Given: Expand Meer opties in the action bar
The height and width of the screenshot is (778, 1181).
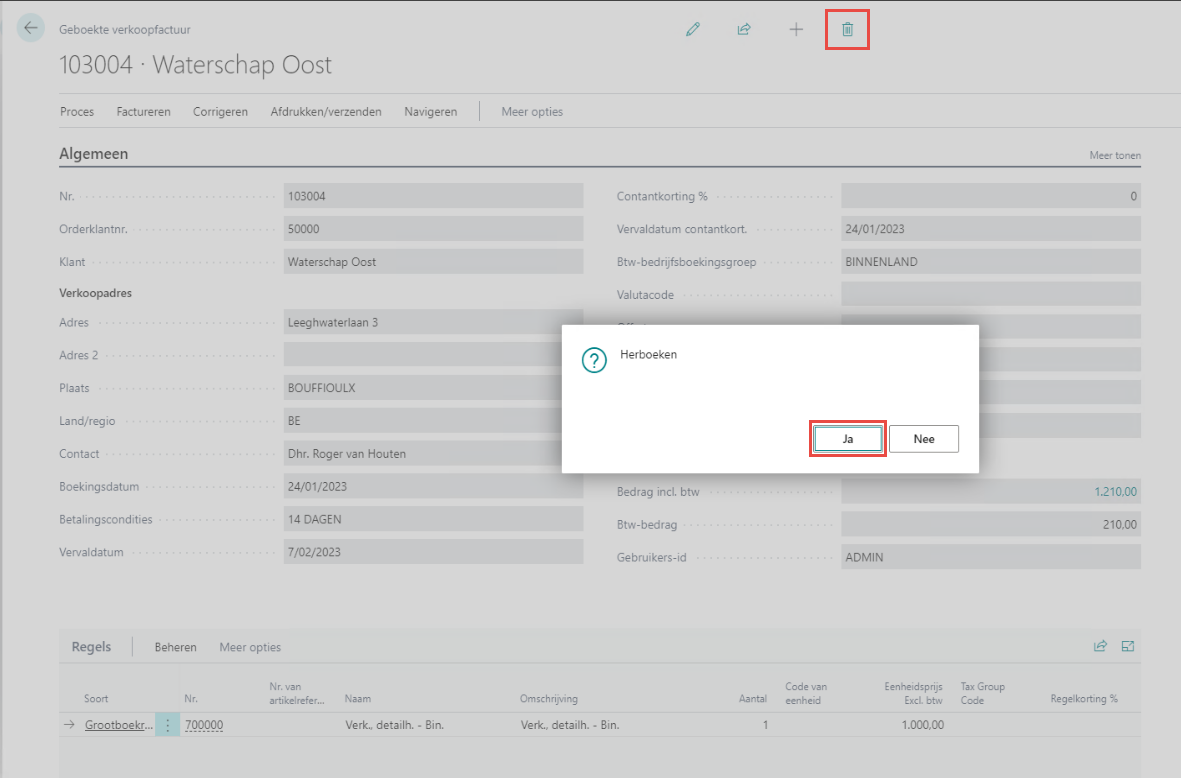Looking at the screenshot, I should [531, 112].
